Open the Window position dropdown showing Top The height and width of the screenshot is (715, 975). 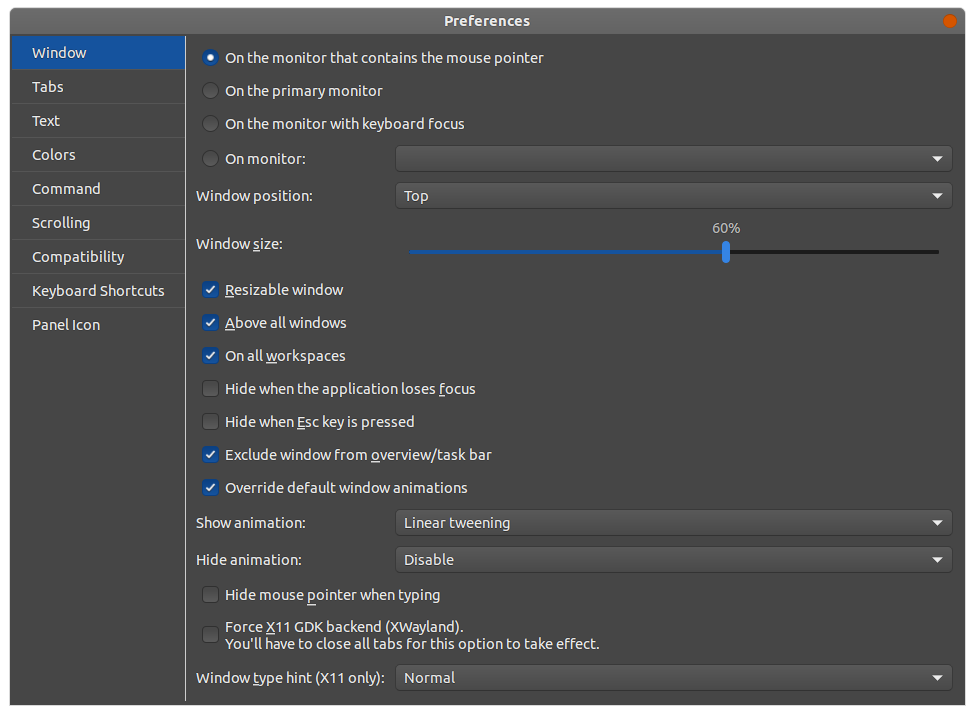coord(673,196)
